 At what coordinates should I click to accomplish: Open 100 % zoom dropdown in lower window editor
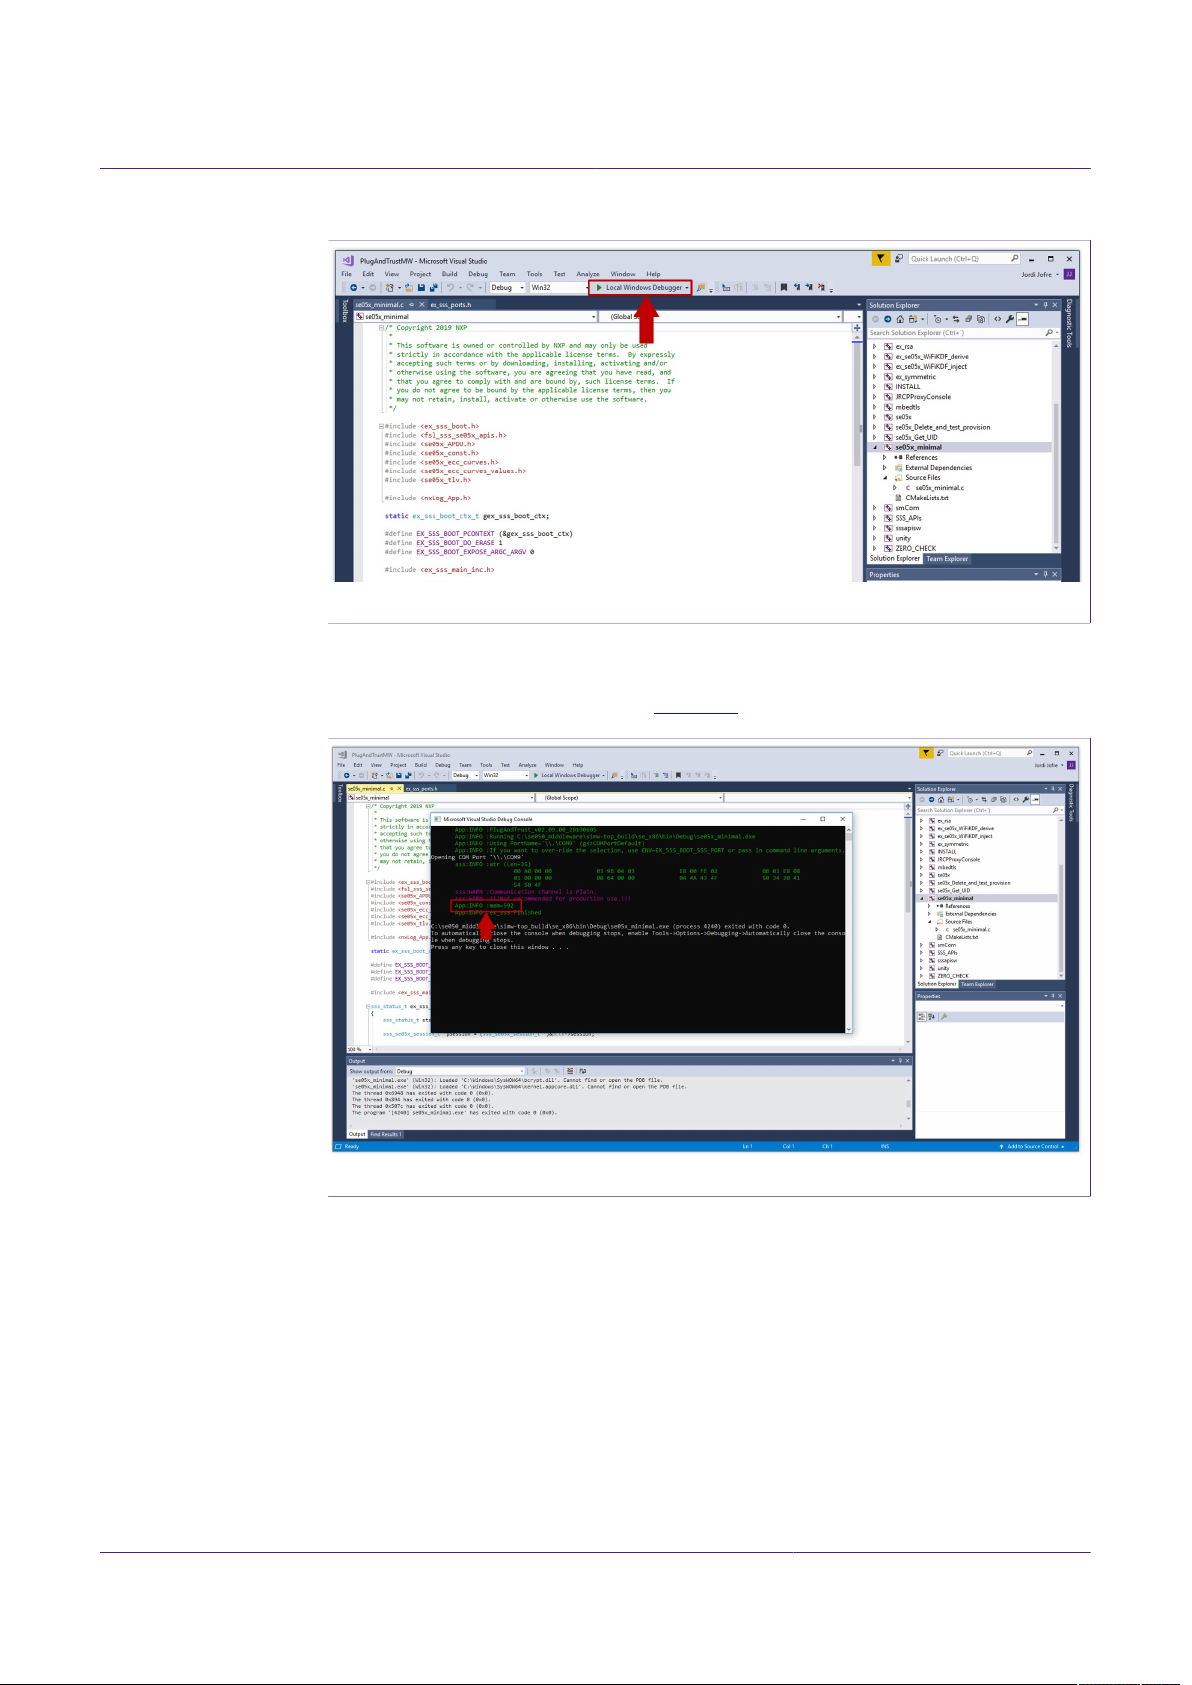[x=360, y=1049]
